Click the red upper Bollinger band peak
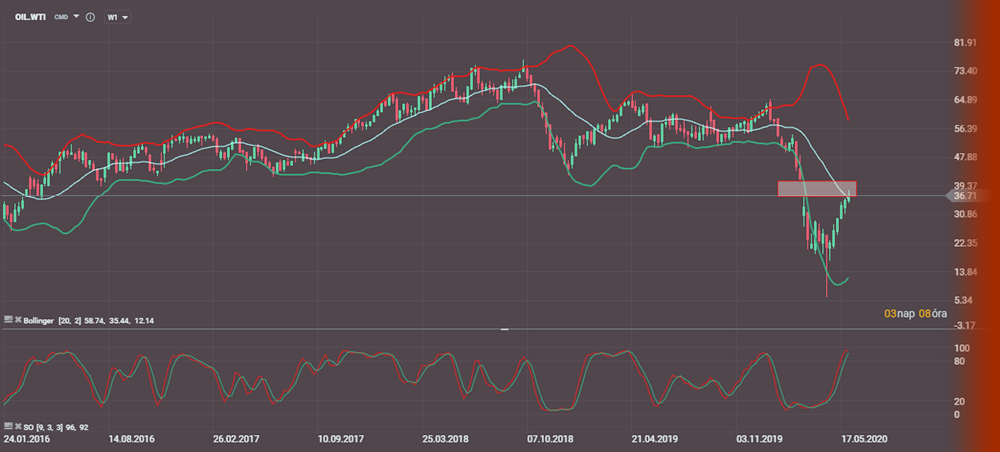 click(568, 46)
